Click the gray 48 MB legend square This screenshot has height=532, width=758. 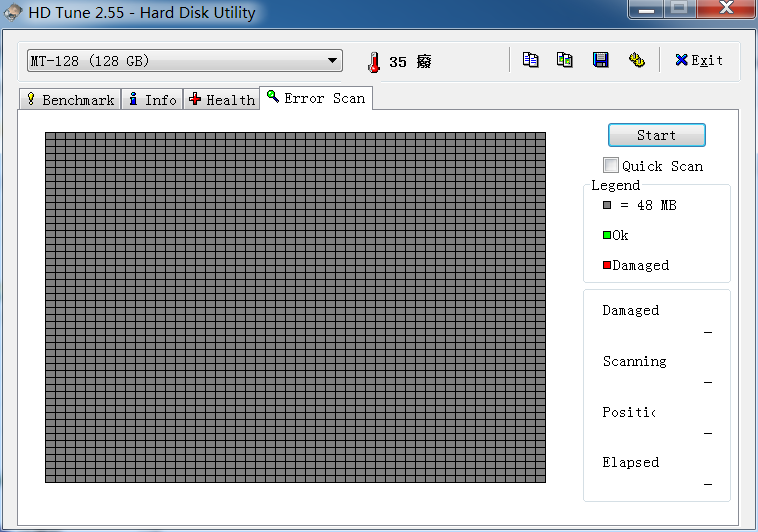click(607, 205)
